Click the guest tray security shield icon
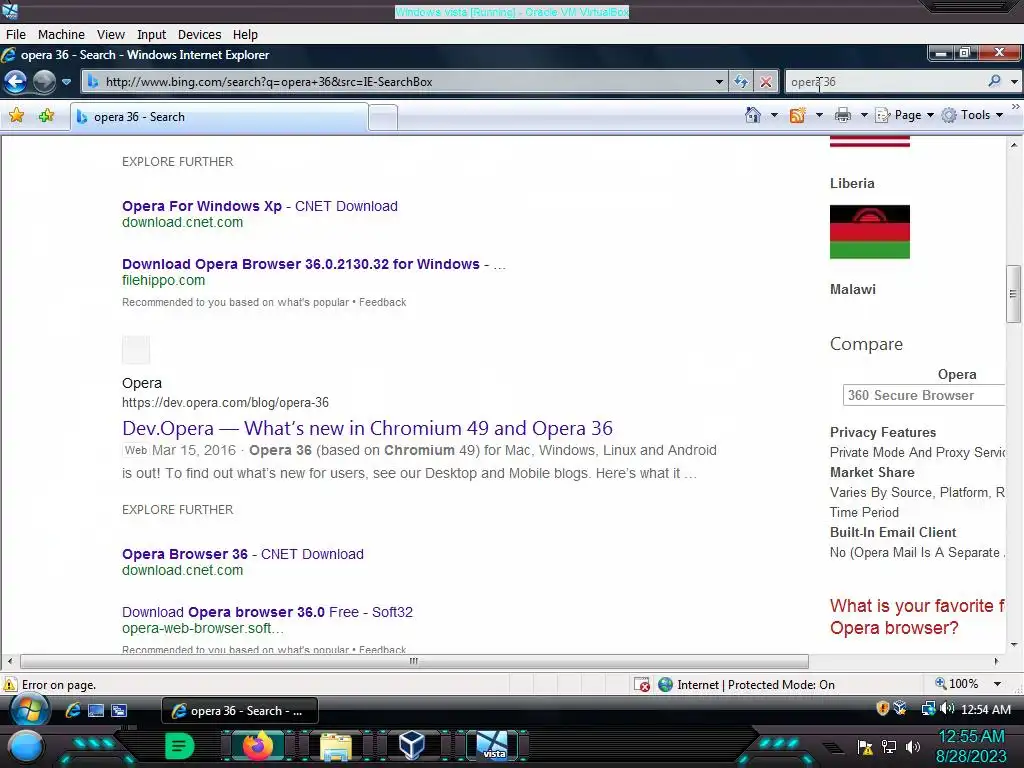 point(882,708)
